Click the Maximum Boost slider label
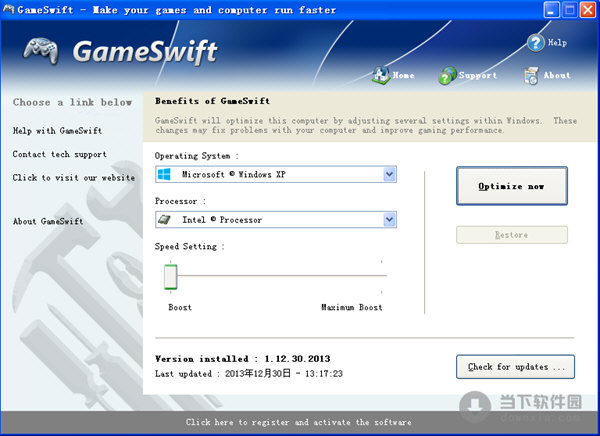Screen dimensions: 600x436 (352, 307)
